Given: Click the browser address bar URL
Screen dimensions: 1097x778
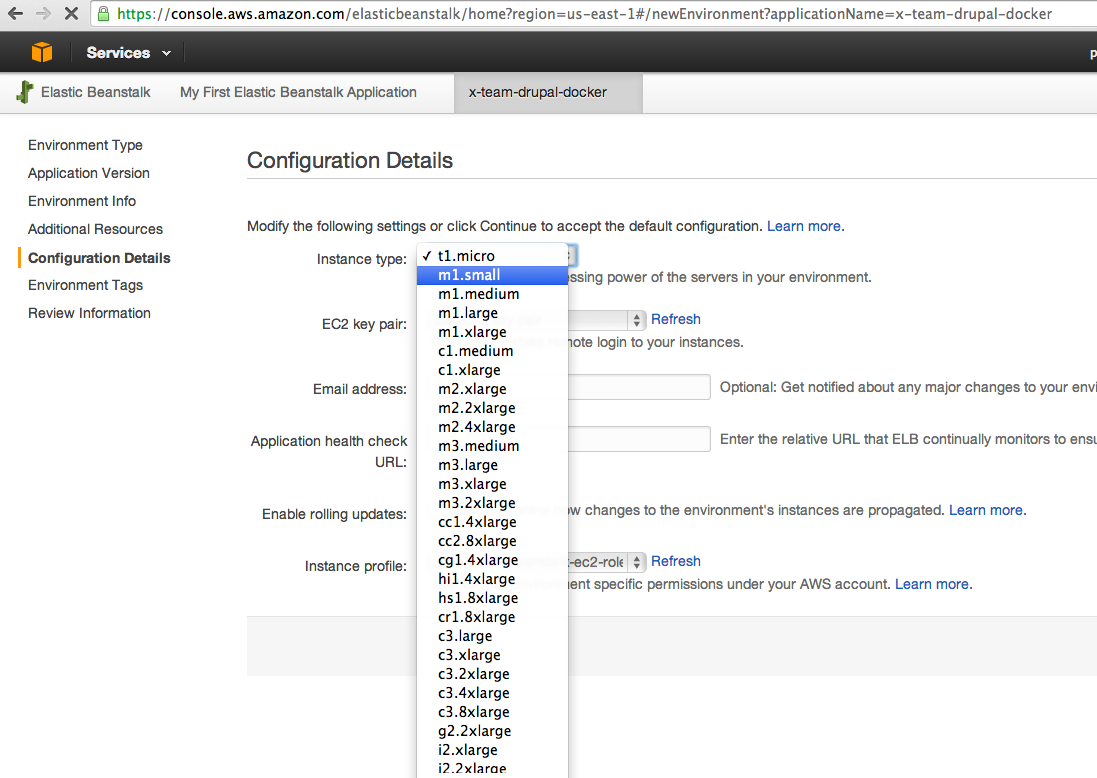Looking at the screenshot, I should point(584,14).
